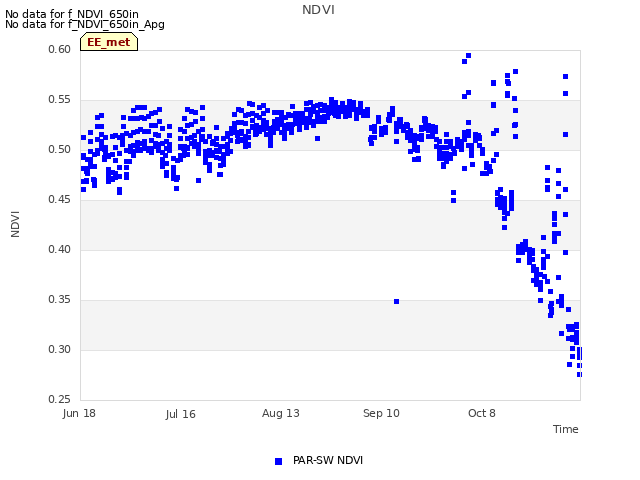Viewport: 640px width, 480px height.
Task: Click the Jul 16 x-axis tick label
Action: point(180,414)
